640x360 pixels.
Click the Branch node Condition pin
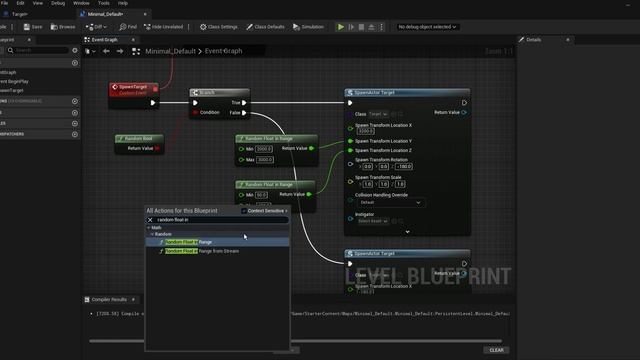coord(195,112)
